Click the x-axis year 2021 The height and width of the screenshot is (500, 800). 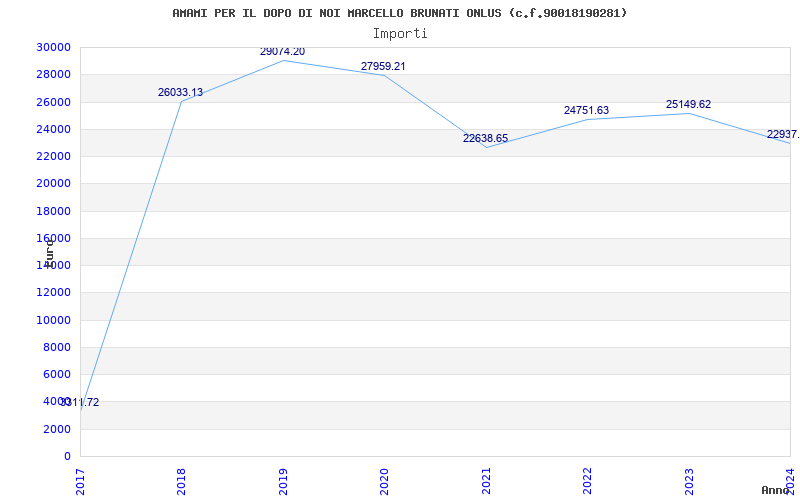pyautogui.click(x=486, y=482)
